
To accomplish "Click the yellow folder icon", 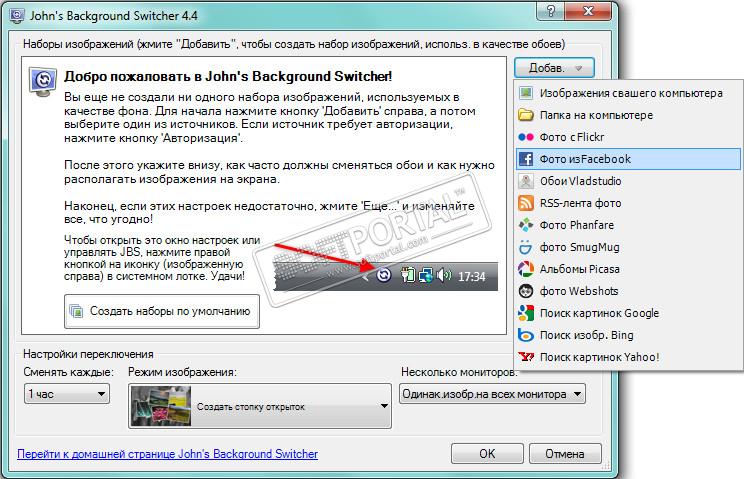I will 526,115.
